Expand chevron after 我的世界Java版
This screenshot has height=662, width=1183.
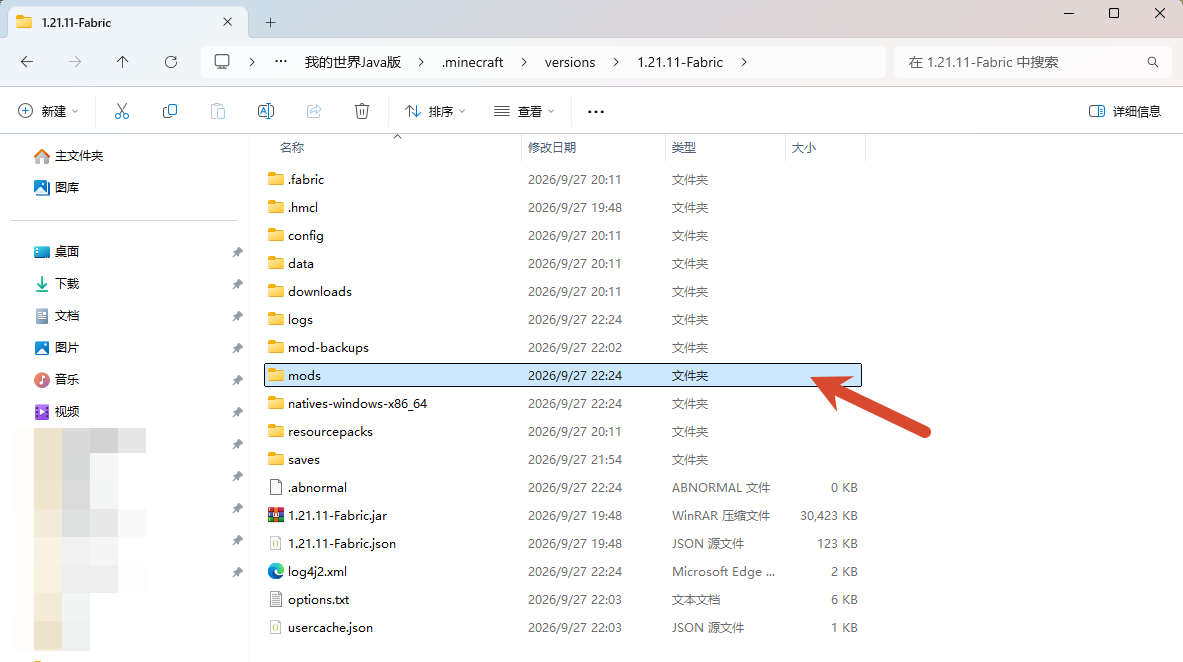[x=421, y=62]
